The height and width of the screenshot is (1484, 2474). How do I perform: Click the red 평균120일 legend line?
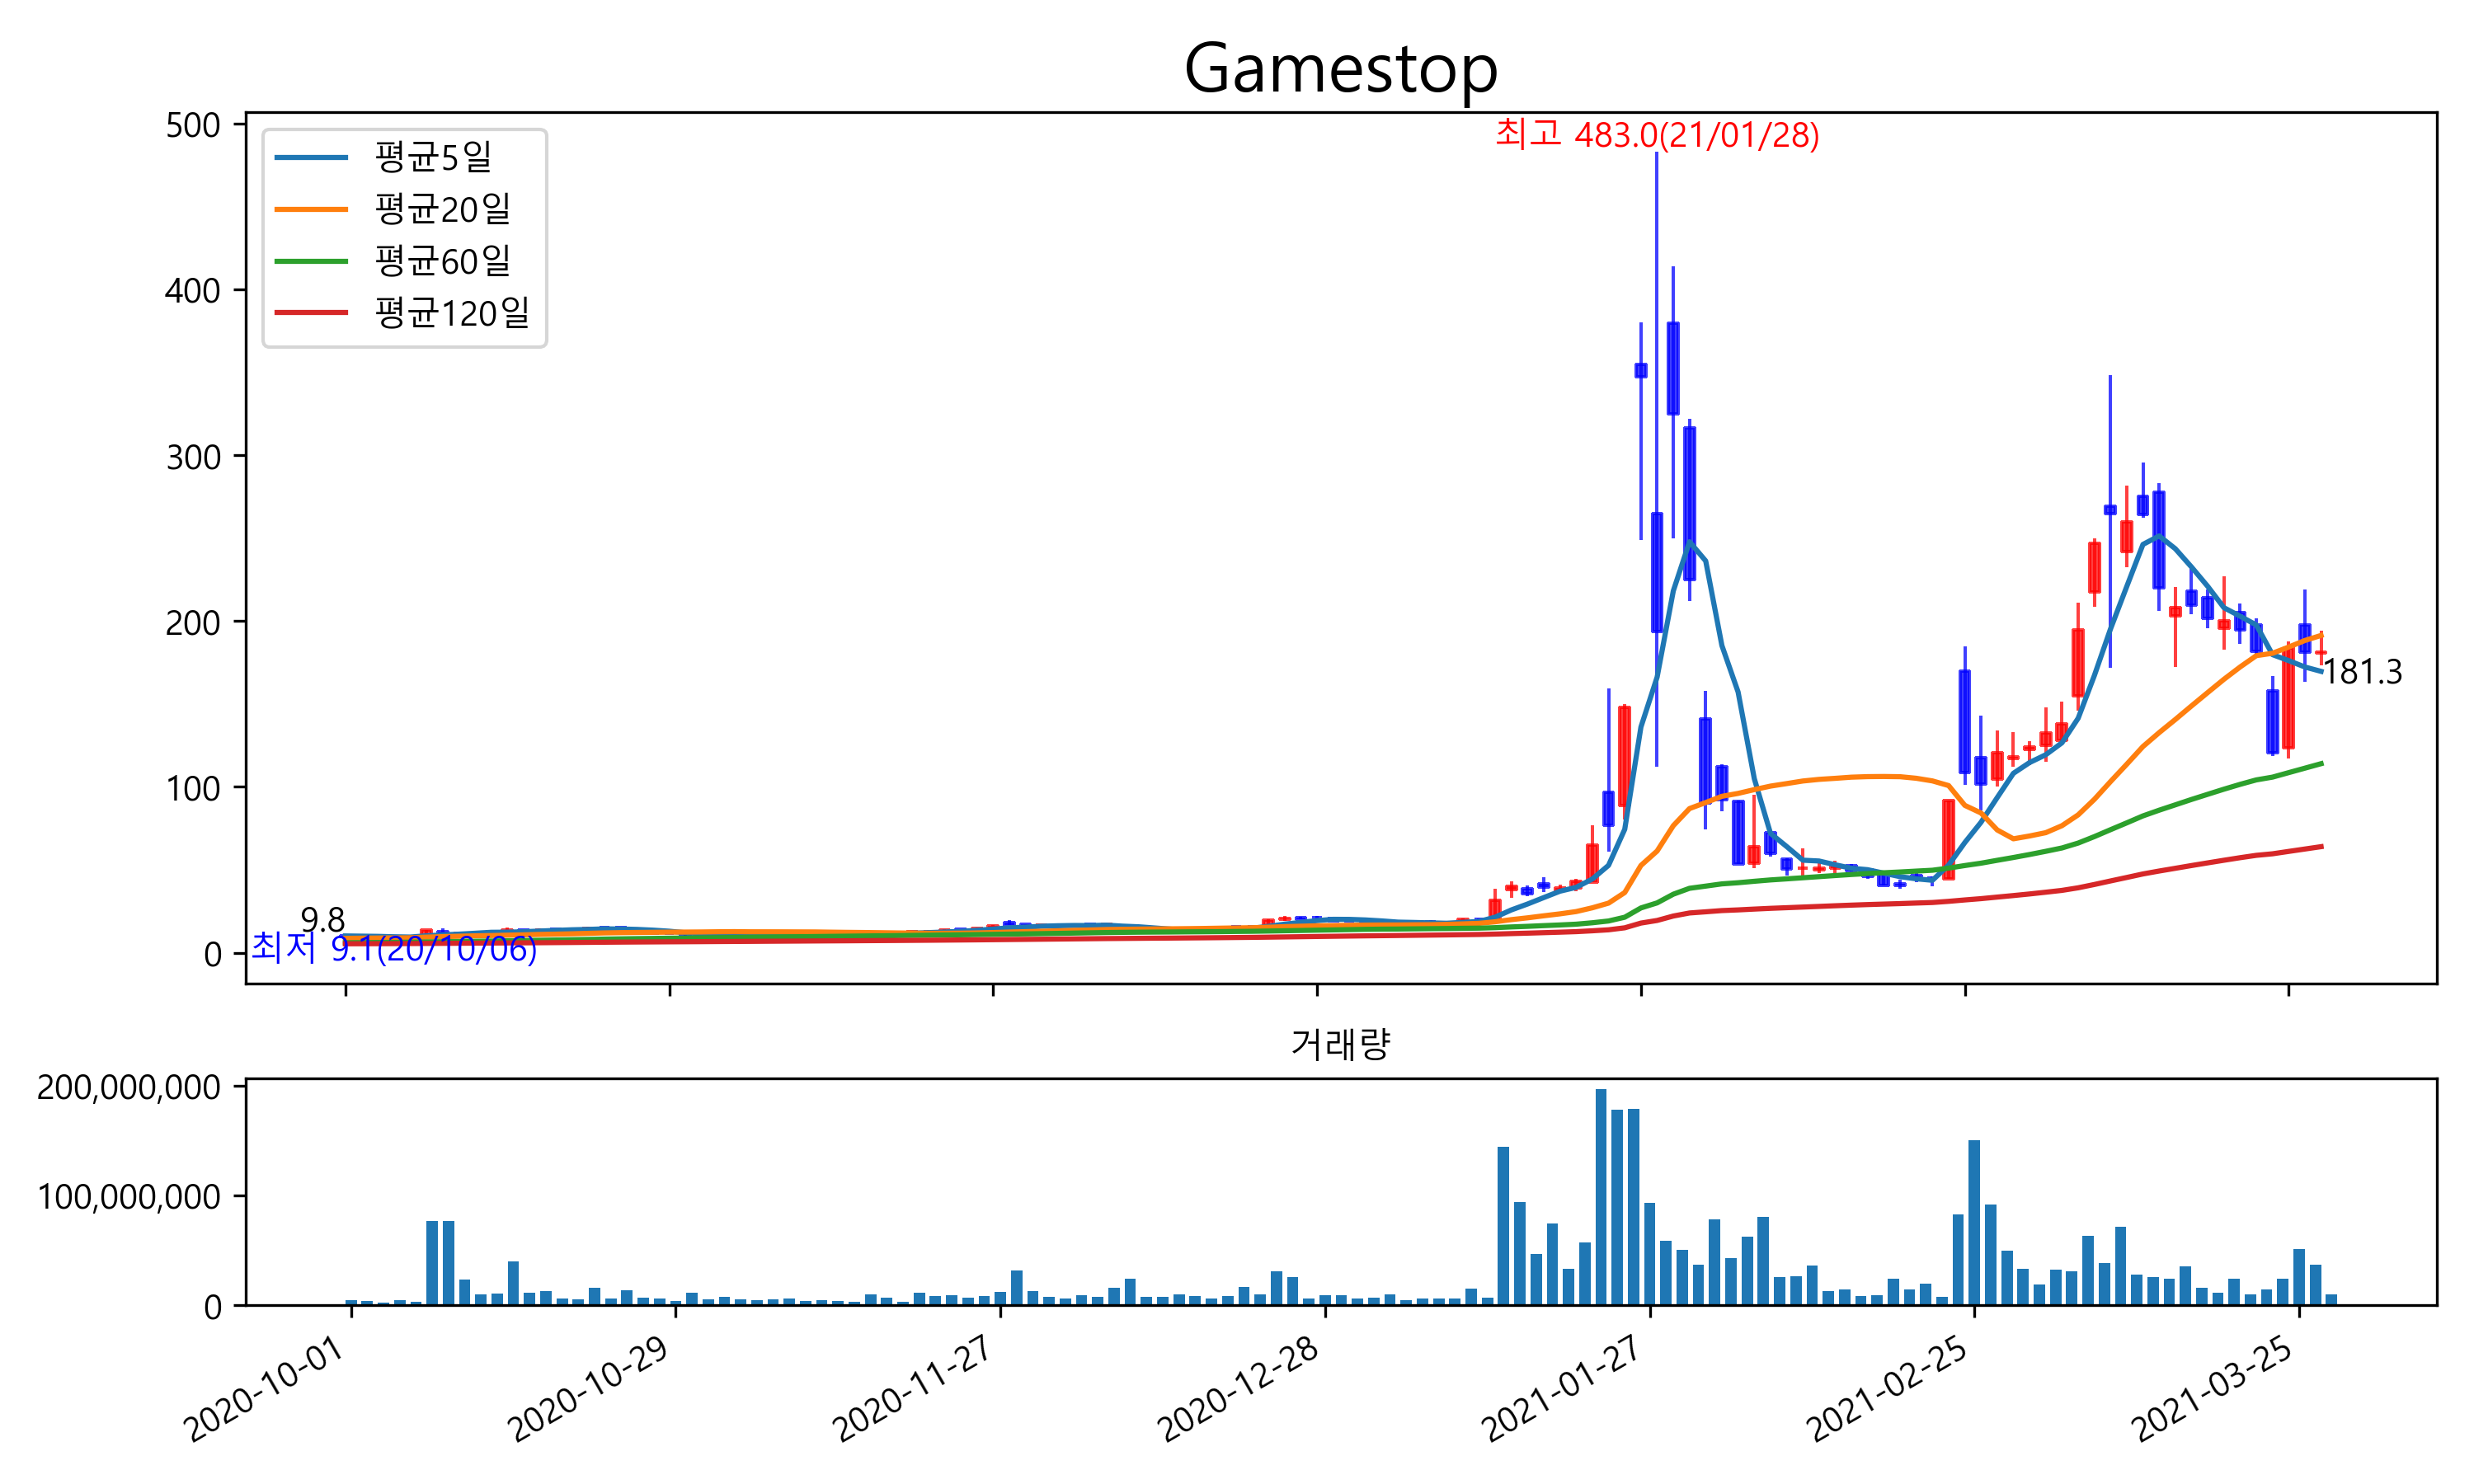pyautogui.click(x=311, y=313)
